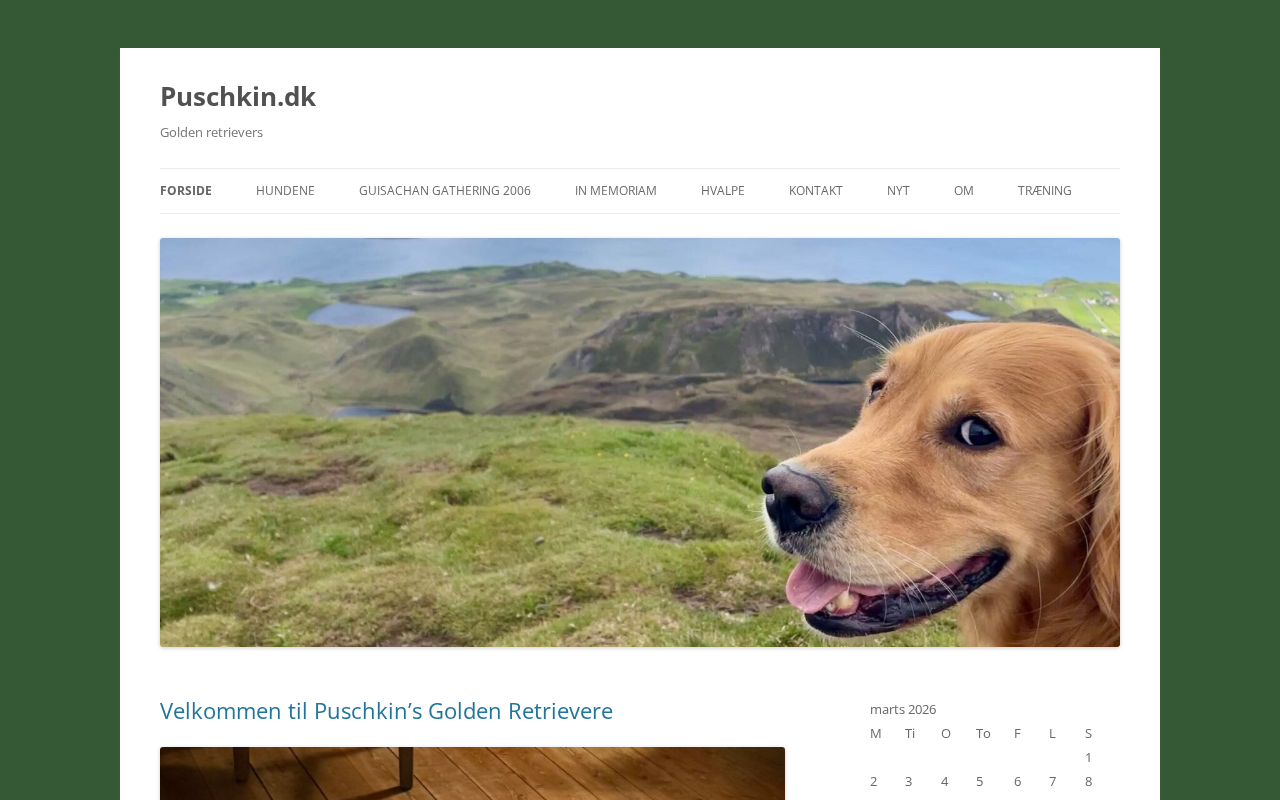1280x800 pixels.
Task: Click the golden retriever header banner image
Action: click(640, 442)
